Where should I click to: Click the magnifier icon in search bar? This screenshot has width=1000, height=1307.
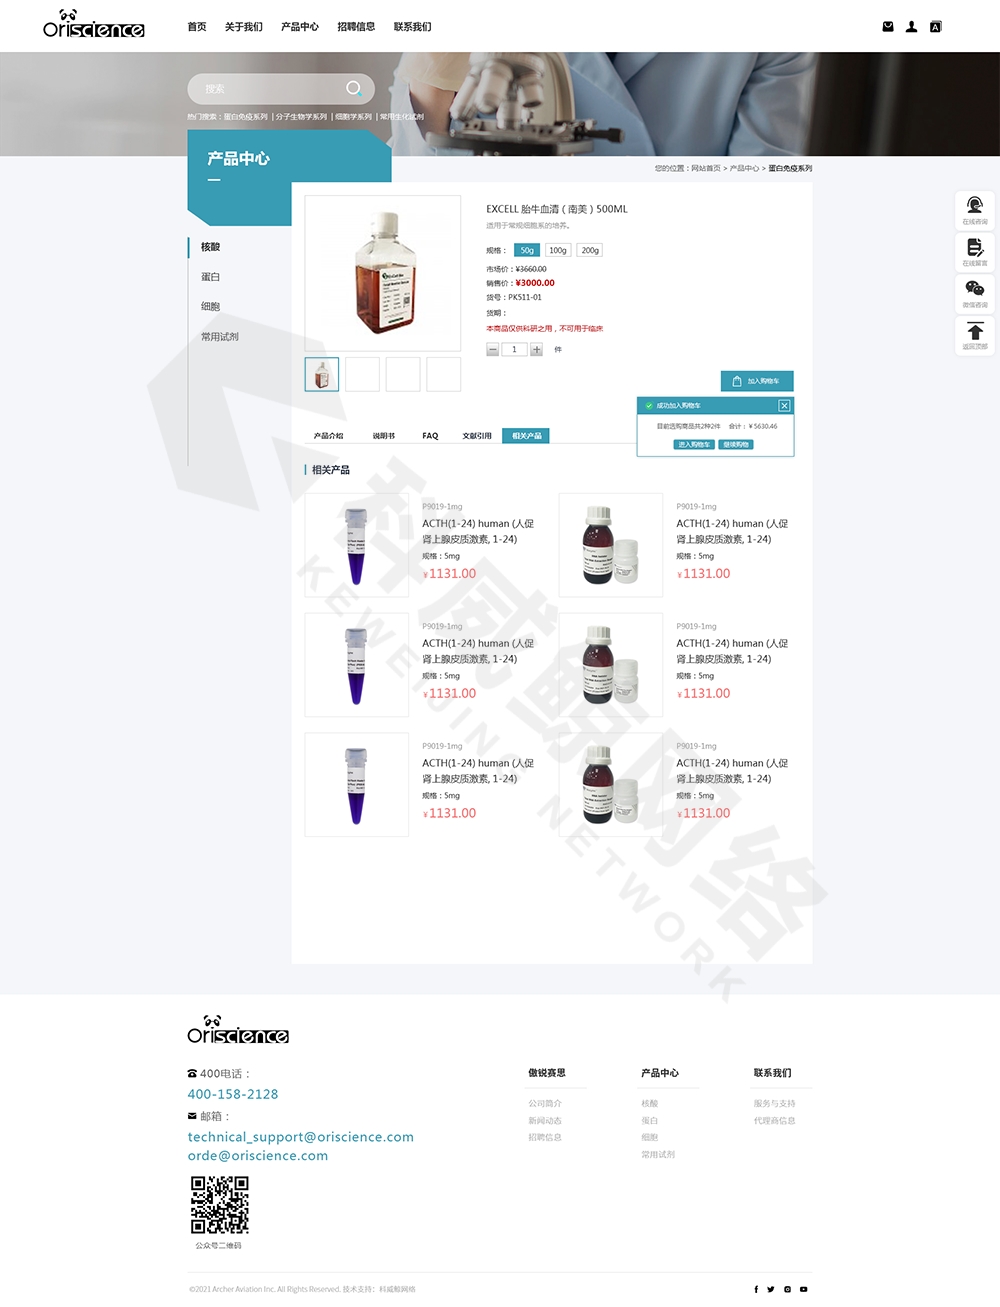point(353,88)
